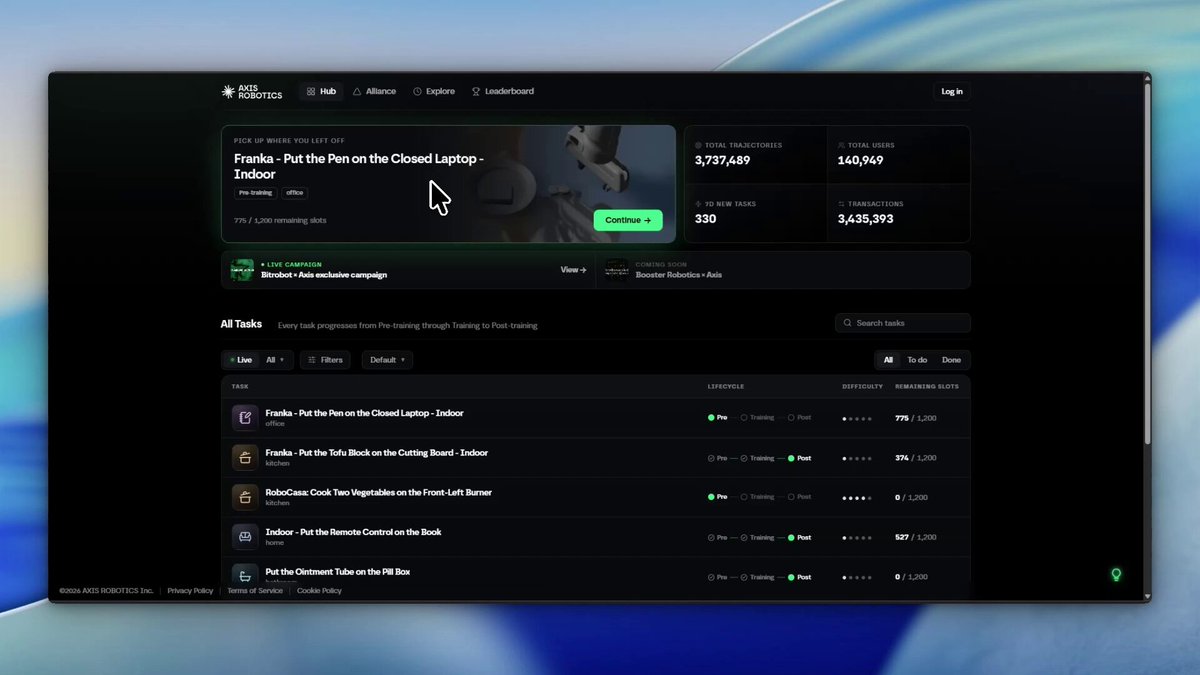Click the green lightbulb icon
Screen dimensions: 1200x675
coord(1116,575)
